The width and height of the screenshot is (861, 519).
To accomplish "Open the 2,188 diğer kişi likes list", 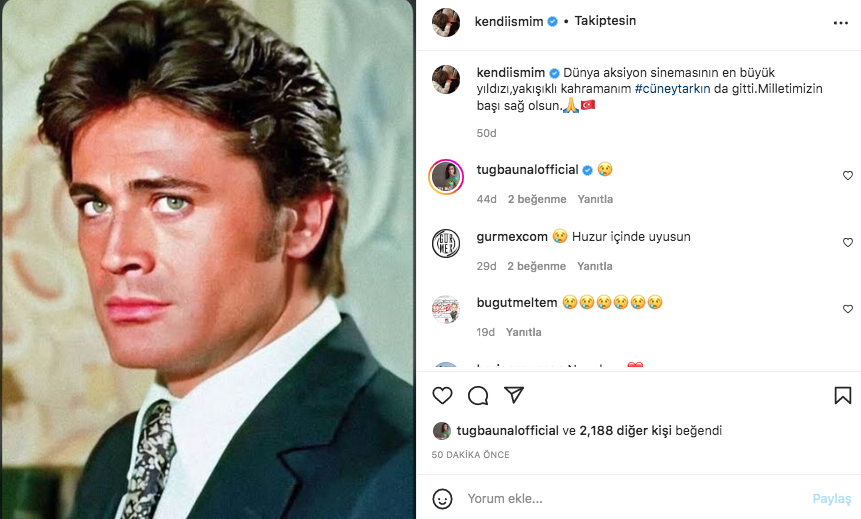I will coord(624,431).
